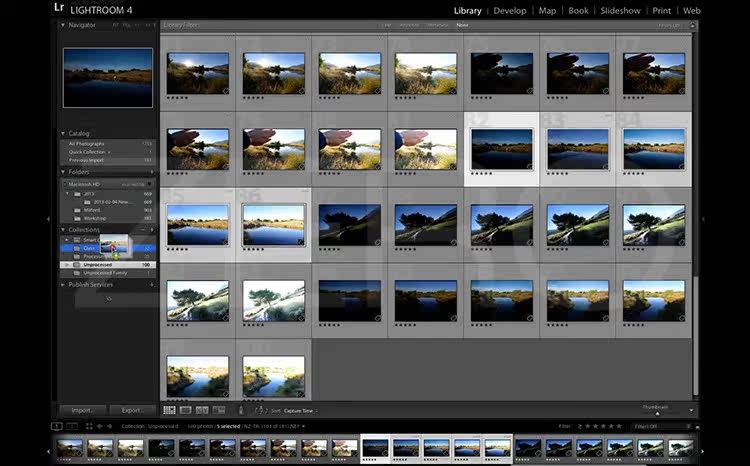Switch to Grid view icon in toolbar

pos(169,410)
